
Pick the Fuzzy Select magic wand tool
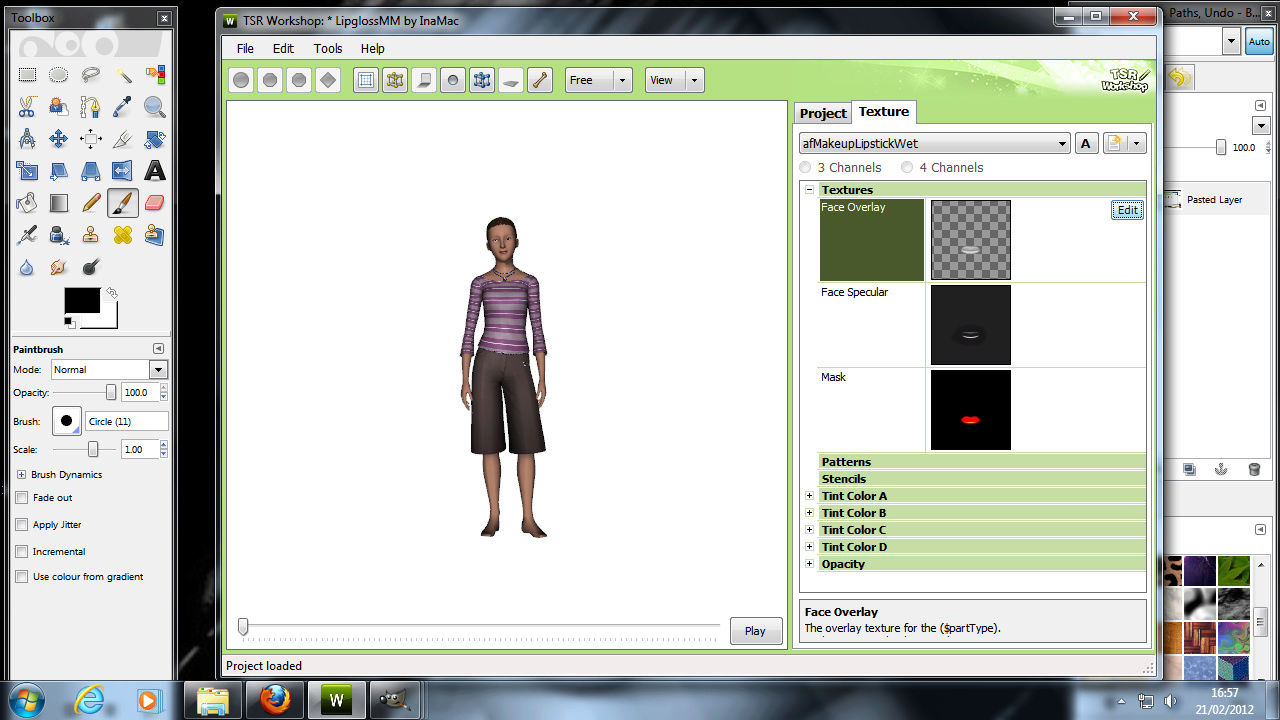pyautogui.click(x=123, y=75)
